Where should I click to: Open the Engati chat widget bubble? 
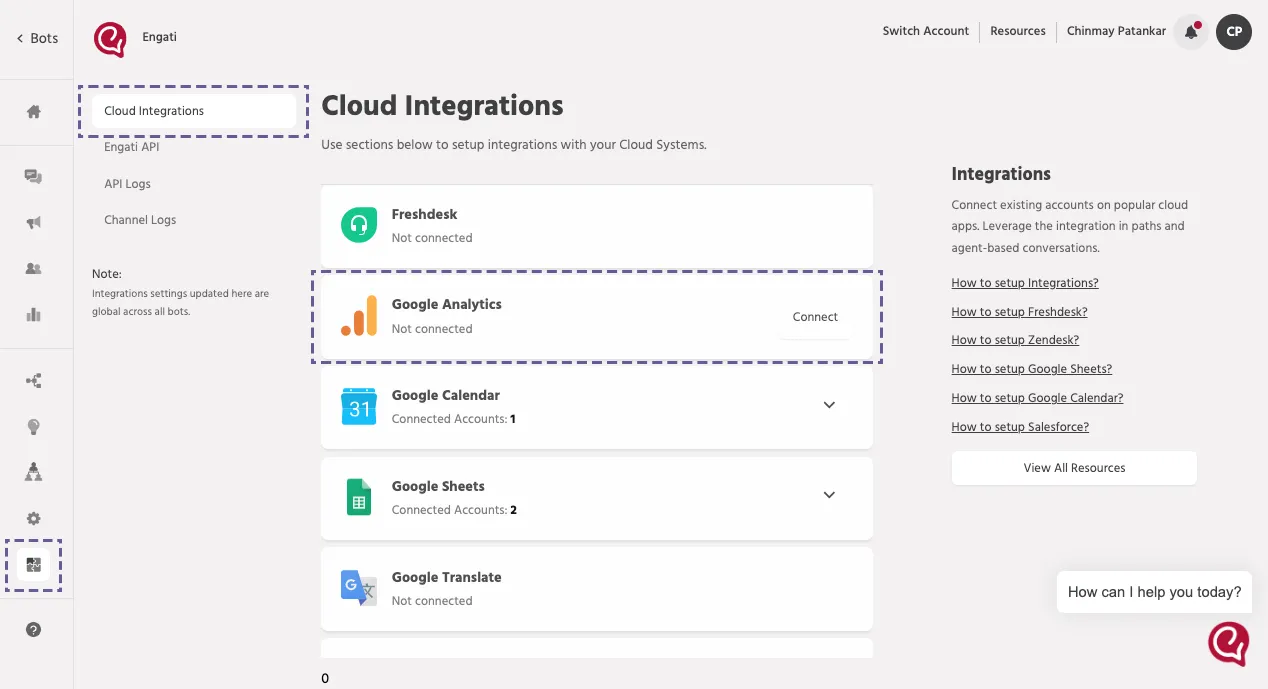pos(1229,643)
